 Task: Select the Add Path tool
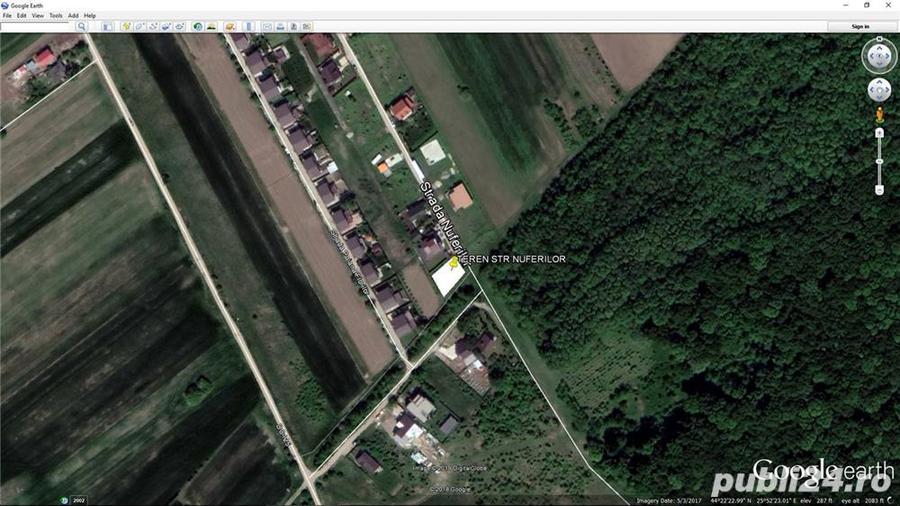pyautogui.click(x=153, y=26)
